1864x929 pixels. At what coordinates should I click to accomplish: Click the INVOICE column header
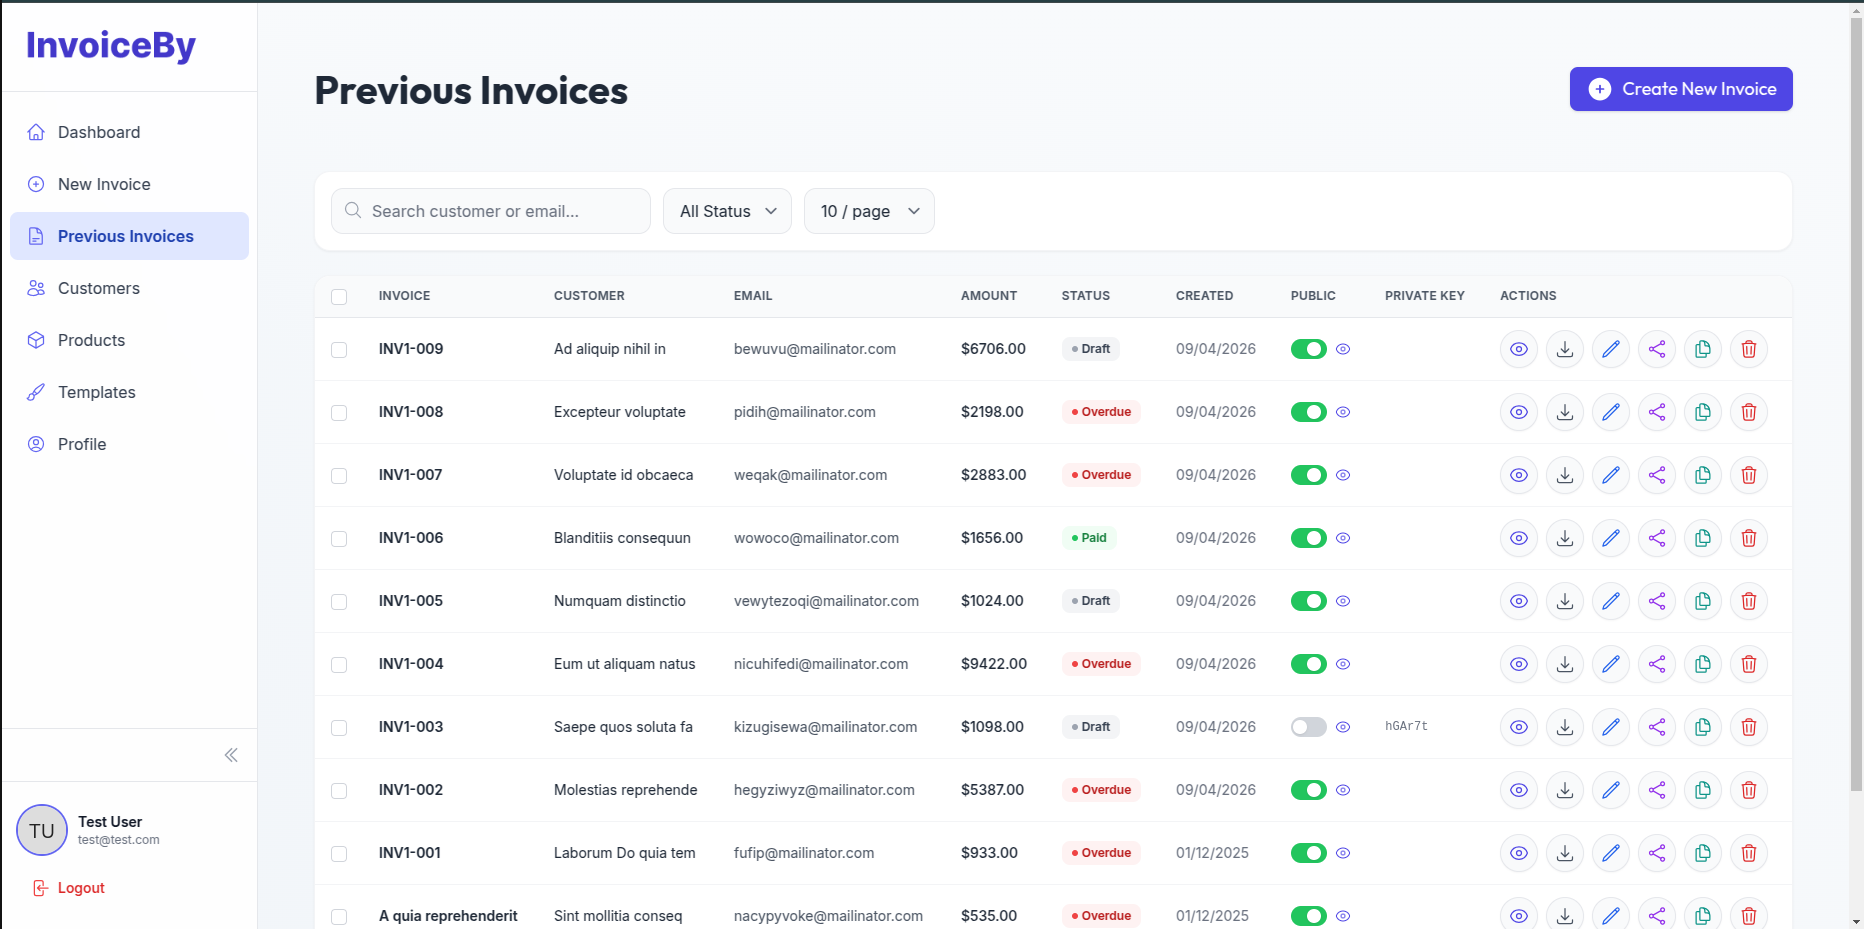coord(404,296)
